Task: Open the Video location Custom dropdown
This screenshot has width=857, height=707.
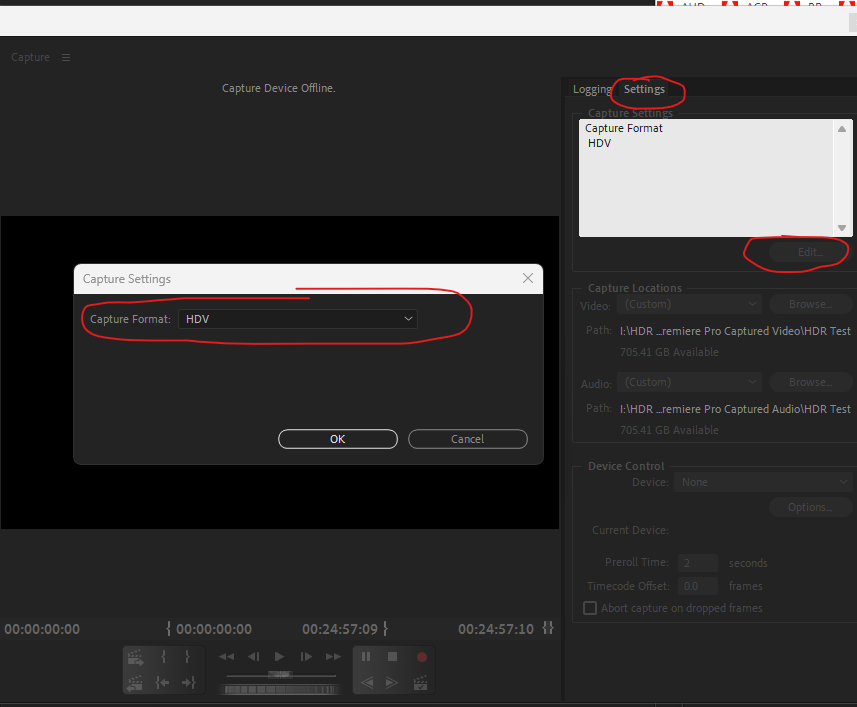Action: (x=689, y=304)
